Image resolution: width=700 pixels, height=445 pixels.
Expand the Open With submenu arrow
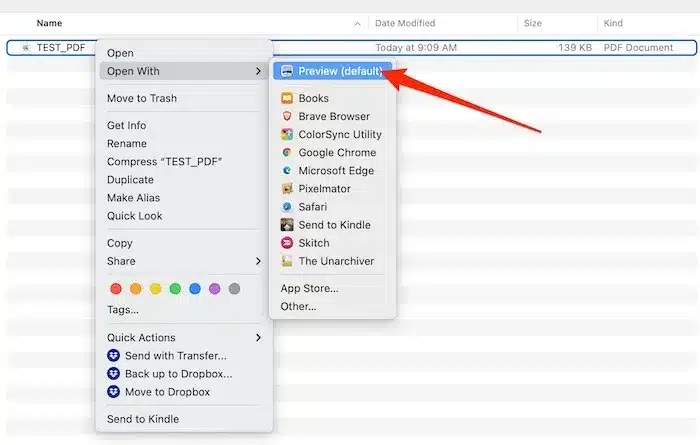point(258,71)
